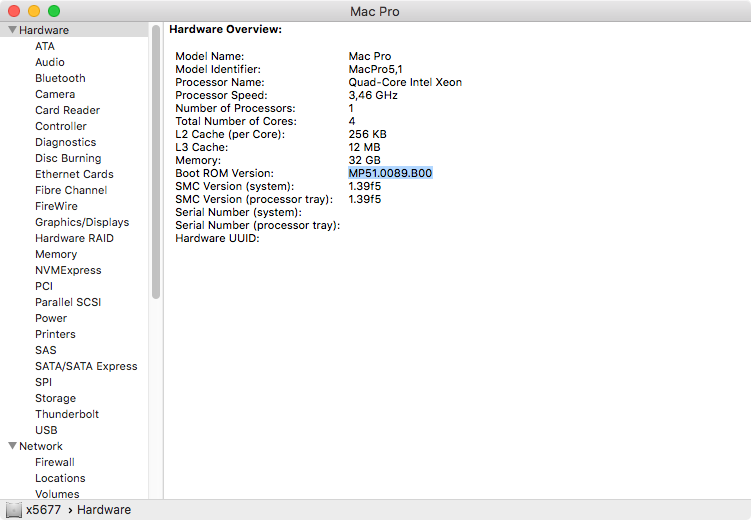The height and width of the screenshot is (520, 751).
Task: Click the Model Name value Mac Pro
Action: pyautogui.click(x=370, y=57)
